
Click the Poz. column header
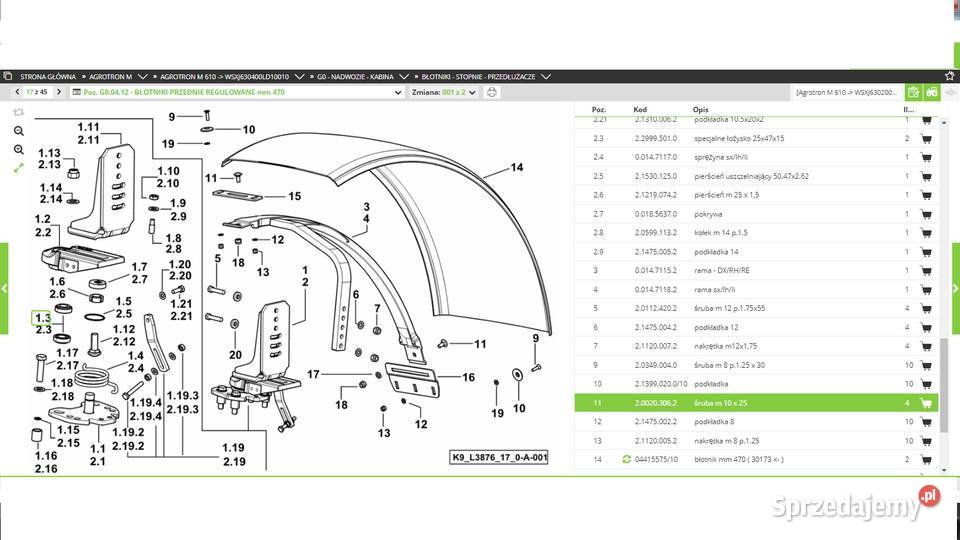(599, 110)
